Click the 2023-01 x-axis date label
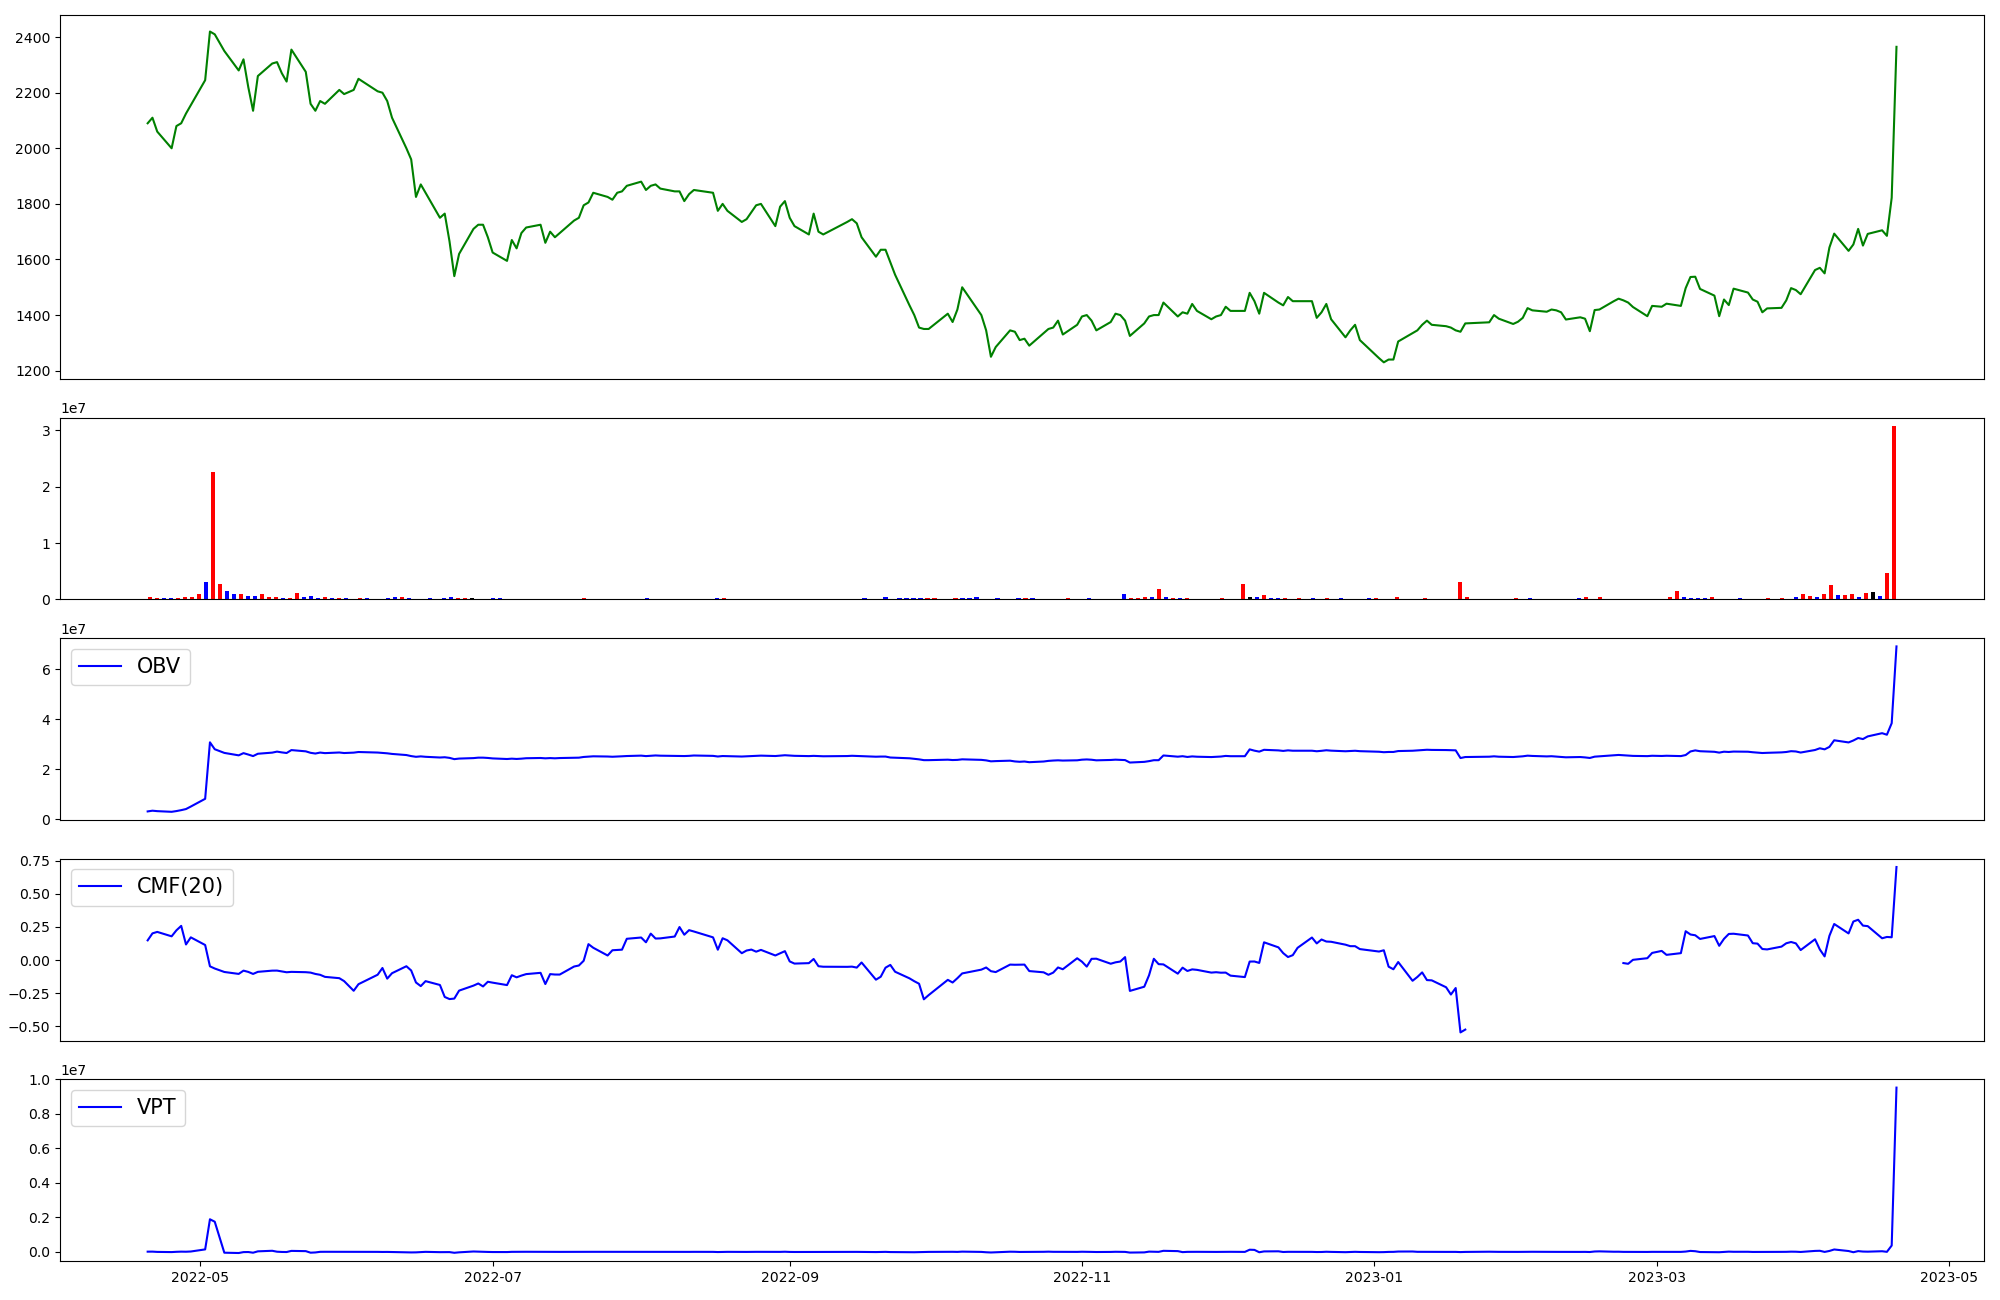Image resolution: width=2000 pixels, height=1300 pixels. pyautogui.click(x=1375, y=1277)
